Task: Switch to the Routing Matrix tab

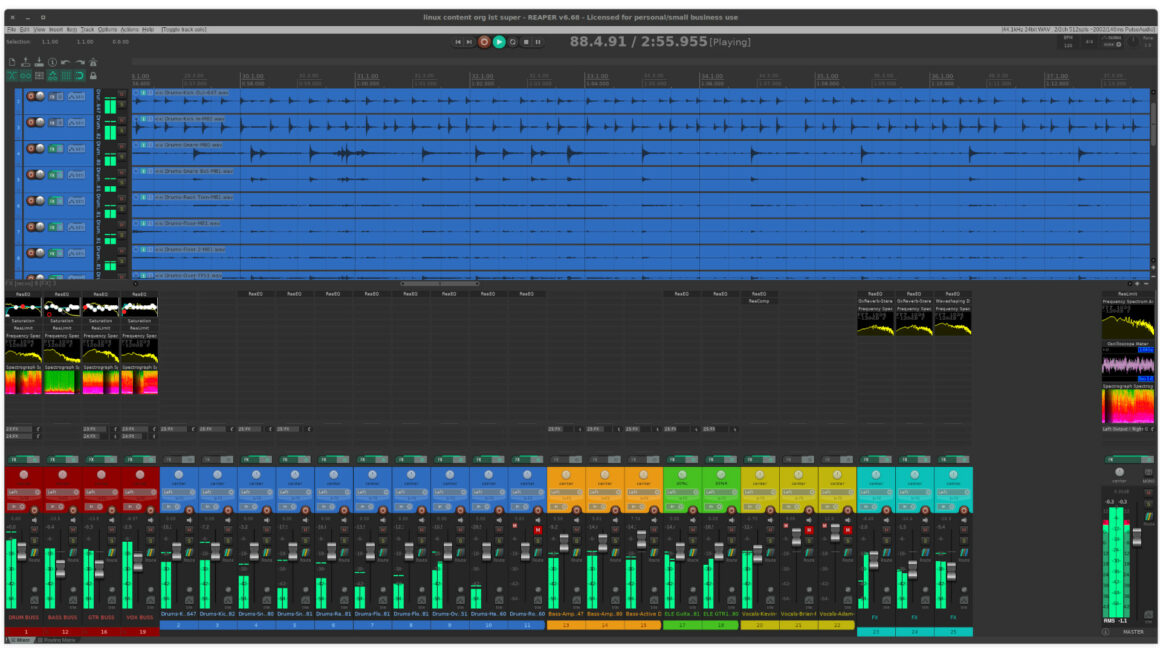Action: click(56, 640)
